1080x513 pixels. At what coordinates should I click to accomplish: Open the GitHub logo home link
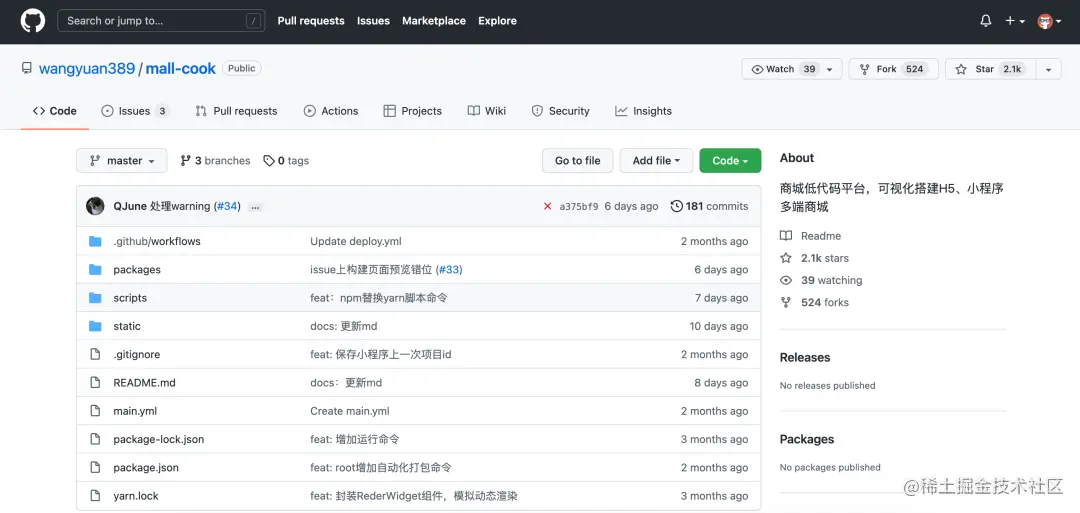33,21
